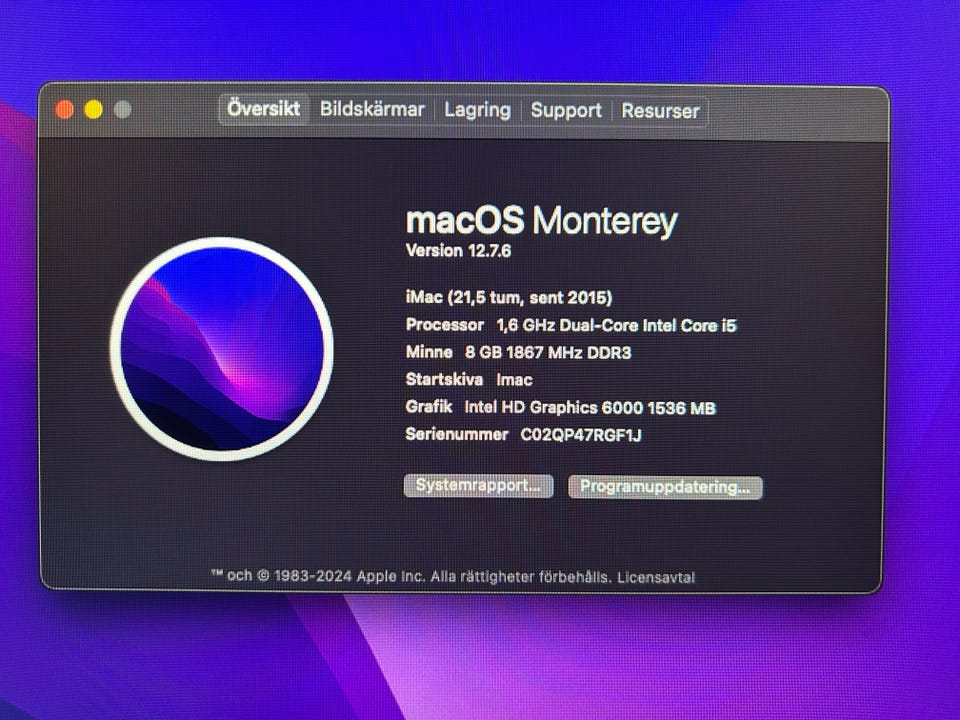Image resolution: width=960 pixels, height=720 pixels.
Task: Open the Bildskärmar tab
Action: point(372,110)
